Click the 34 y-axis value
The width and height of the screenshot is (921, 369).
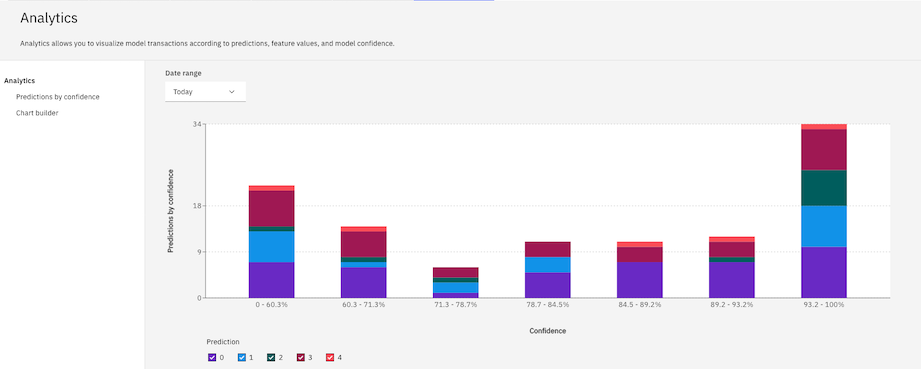(198, 124)
